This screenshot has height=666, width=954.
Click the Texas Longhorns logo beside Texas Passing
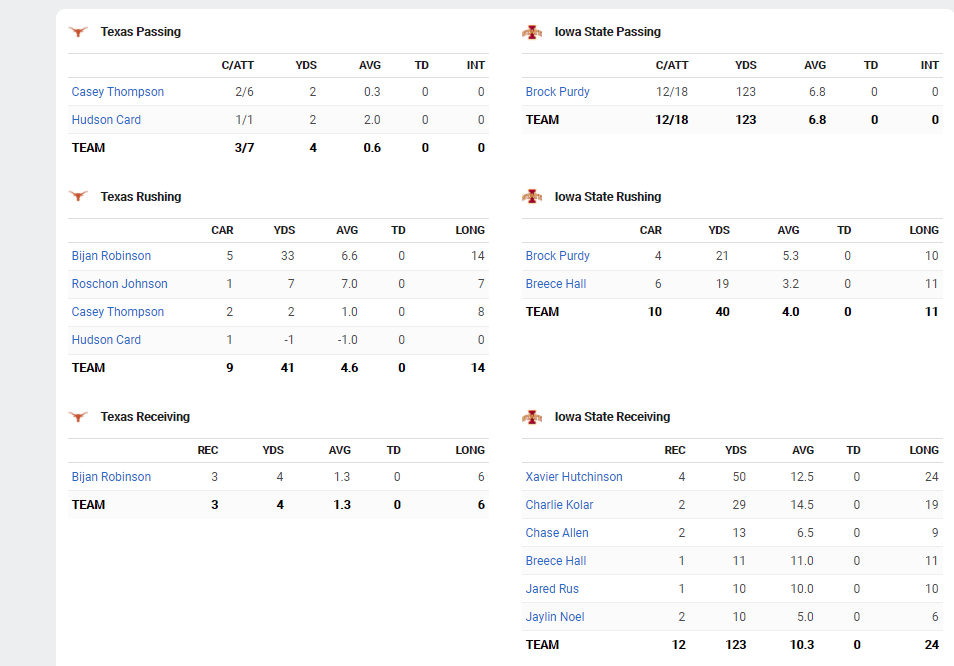(x=78, y=32)
